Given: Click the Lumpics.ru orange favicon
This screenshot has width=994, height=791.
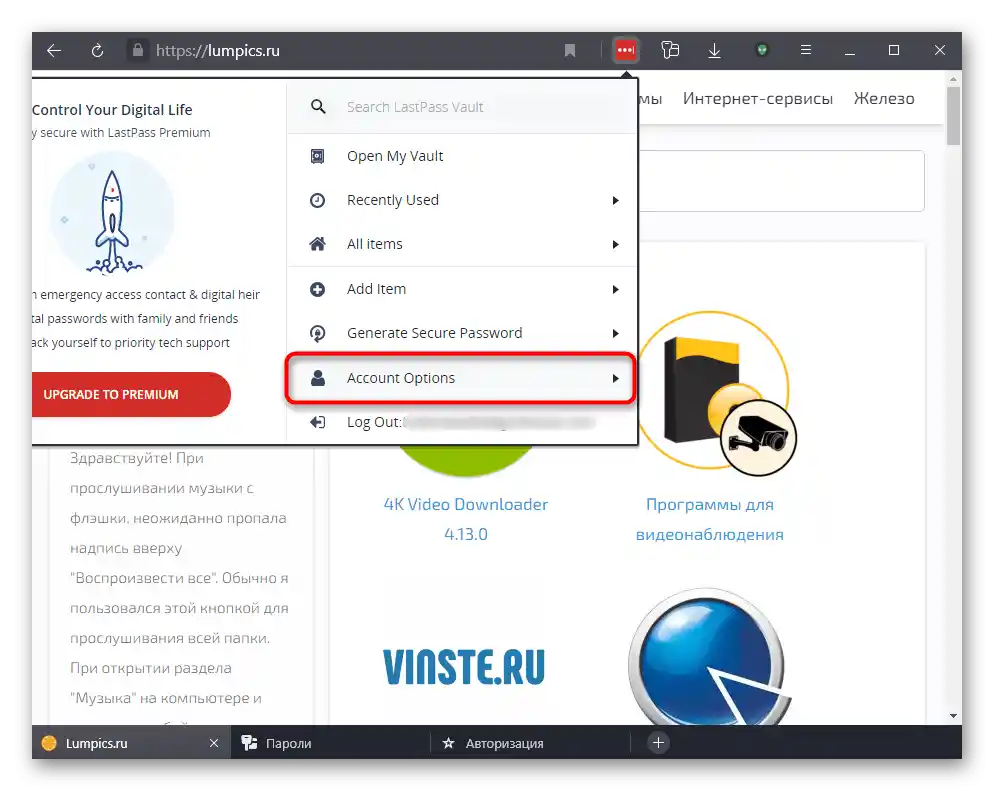Looking at the screenshot, I should (x=49, y=743).
